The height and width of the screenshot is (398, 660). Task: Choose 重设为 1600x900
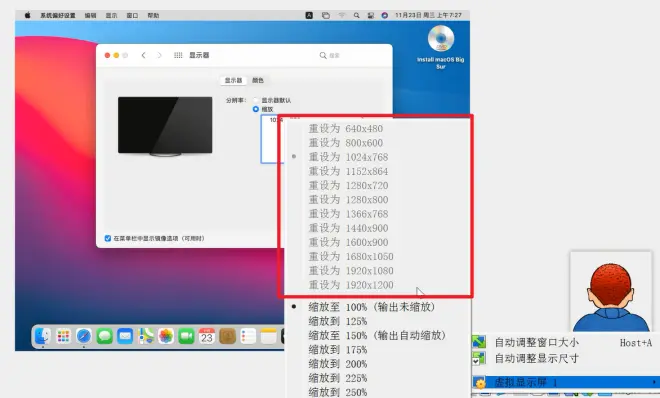pyautogui.click(x=348, y=242)
